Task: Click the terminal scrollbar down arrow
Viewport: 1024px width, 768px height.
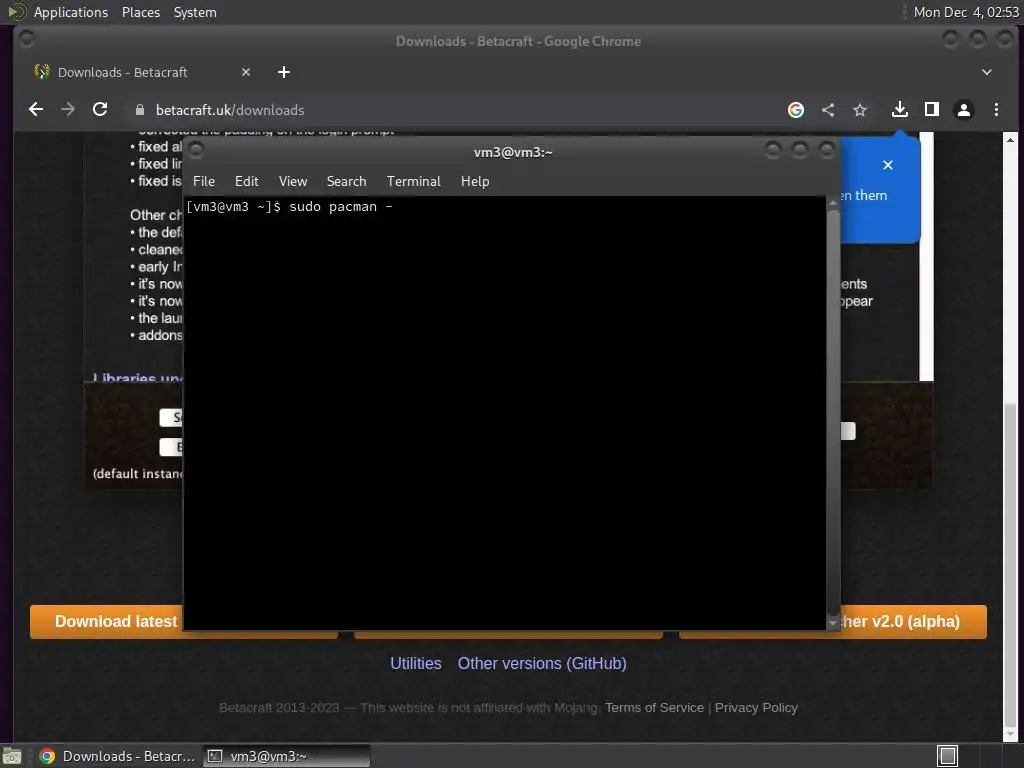Action: [x=833, y=624]
